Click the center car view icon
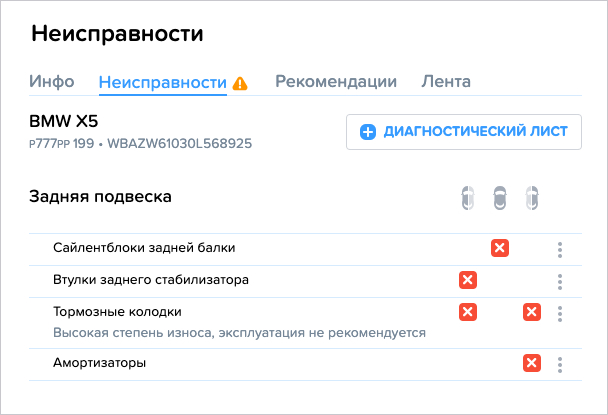Image resolution: width=608 pixels, height=415 pixels. point(500,198)
